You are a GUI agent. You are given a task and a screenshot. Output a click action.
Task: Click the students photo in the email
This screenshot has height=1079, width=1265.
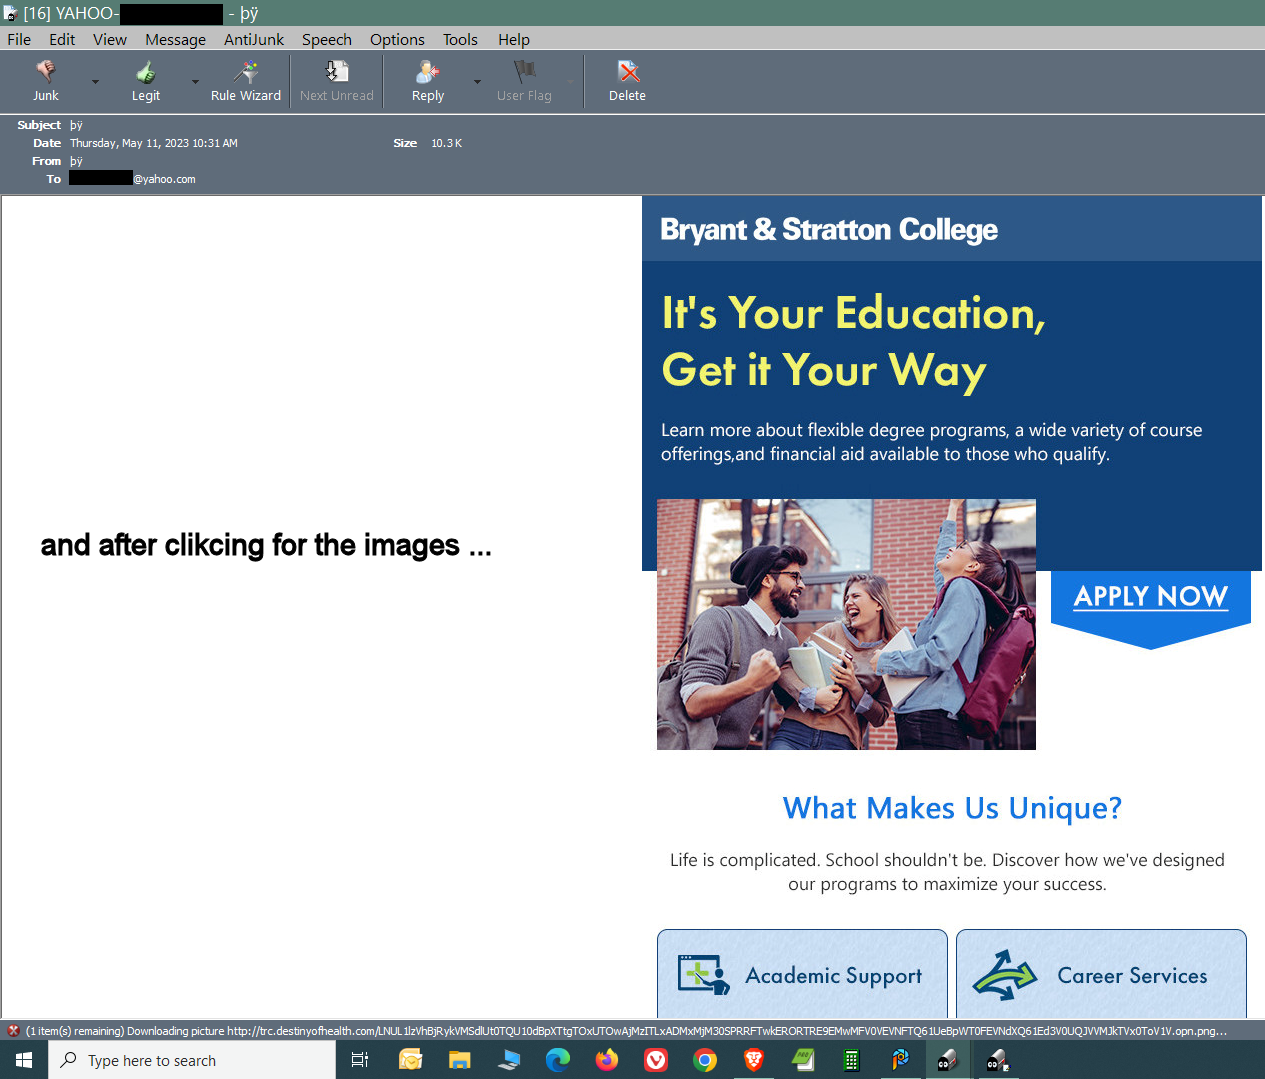point(846,624)
